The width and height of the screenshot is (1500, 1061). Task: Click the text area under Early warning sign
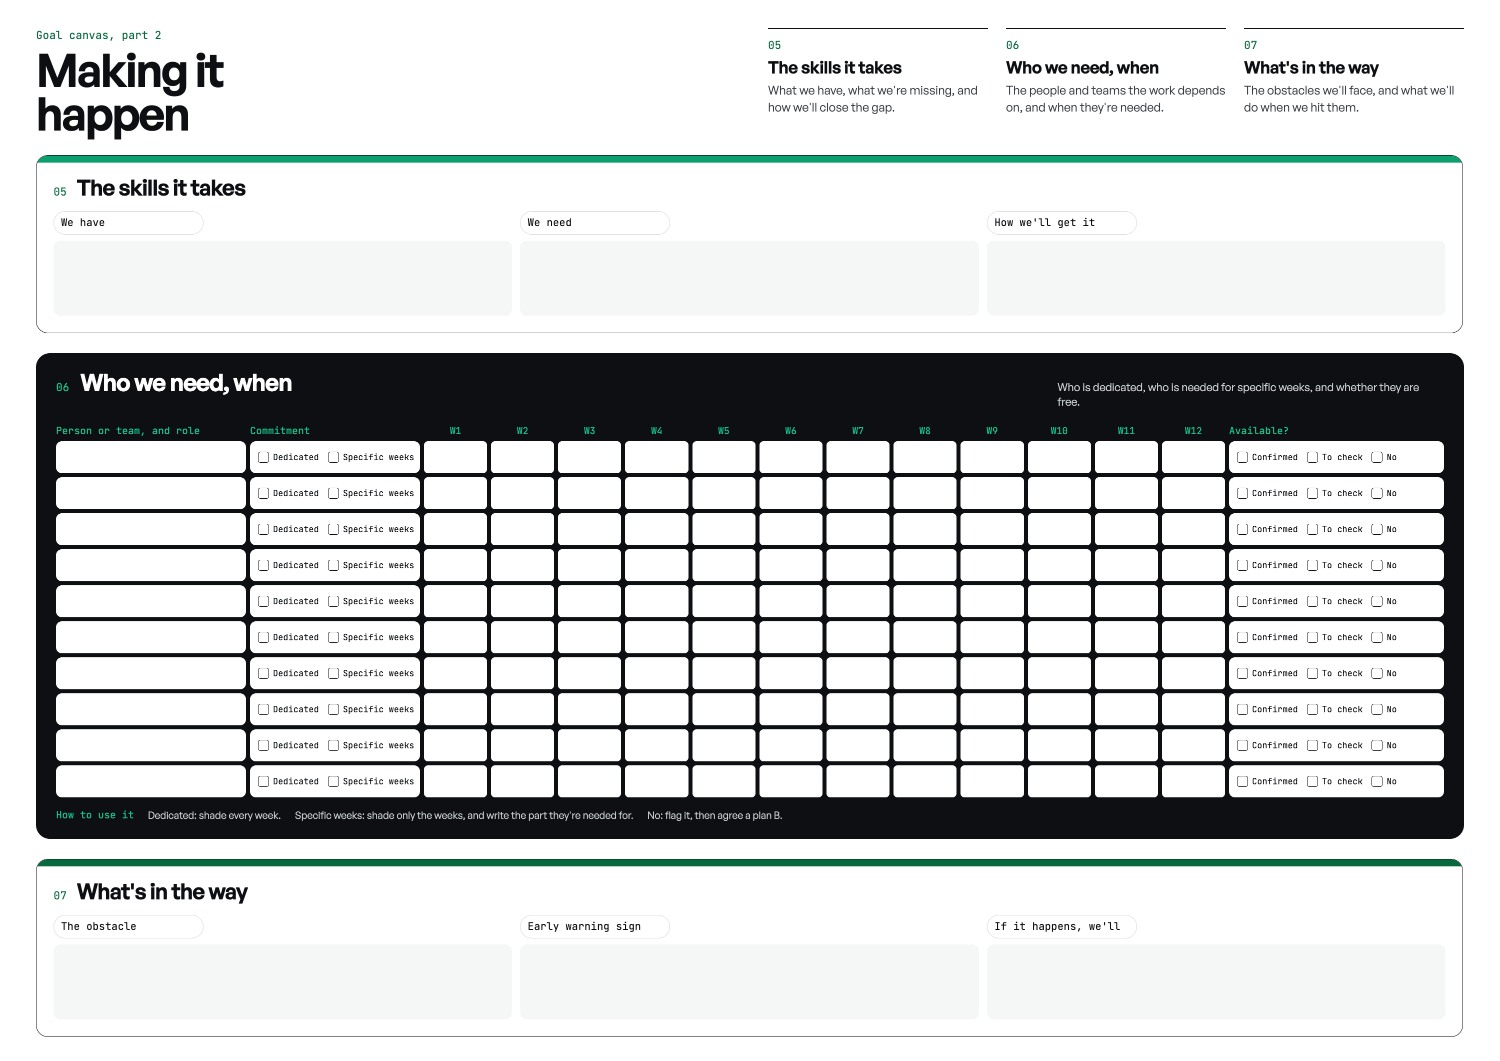(749, 982)
